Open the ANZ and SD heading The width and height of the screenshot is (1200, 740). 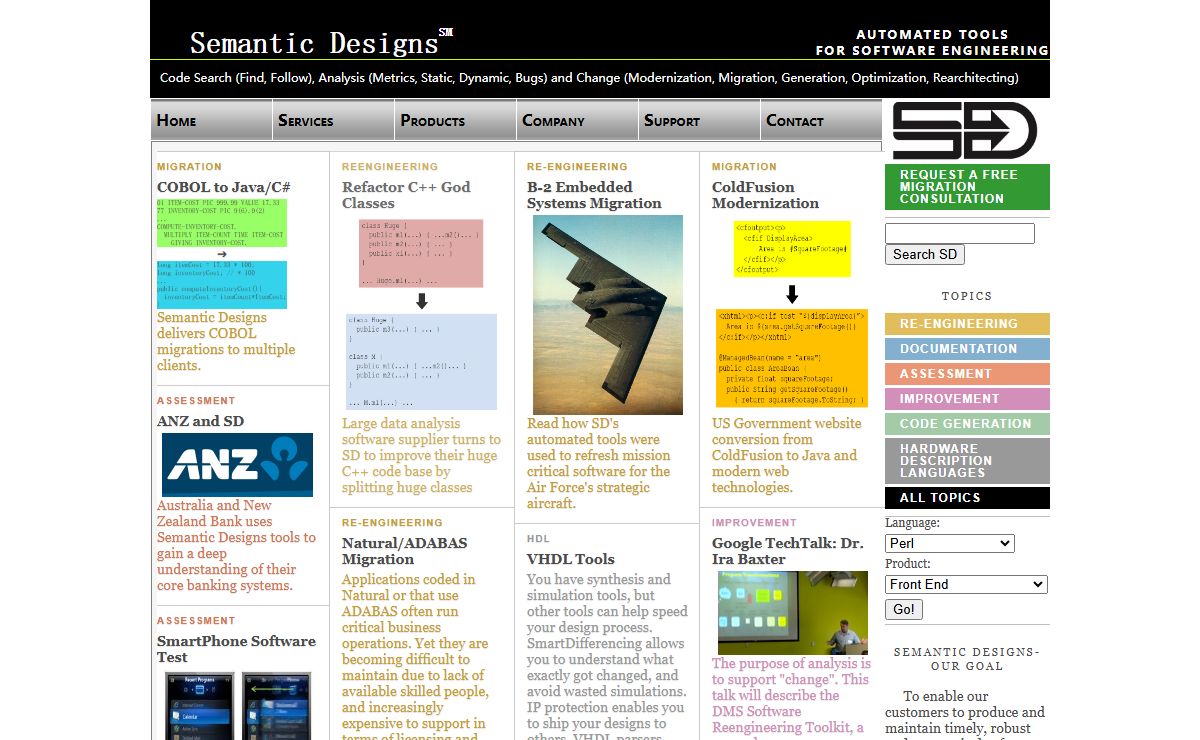[200, 421]
